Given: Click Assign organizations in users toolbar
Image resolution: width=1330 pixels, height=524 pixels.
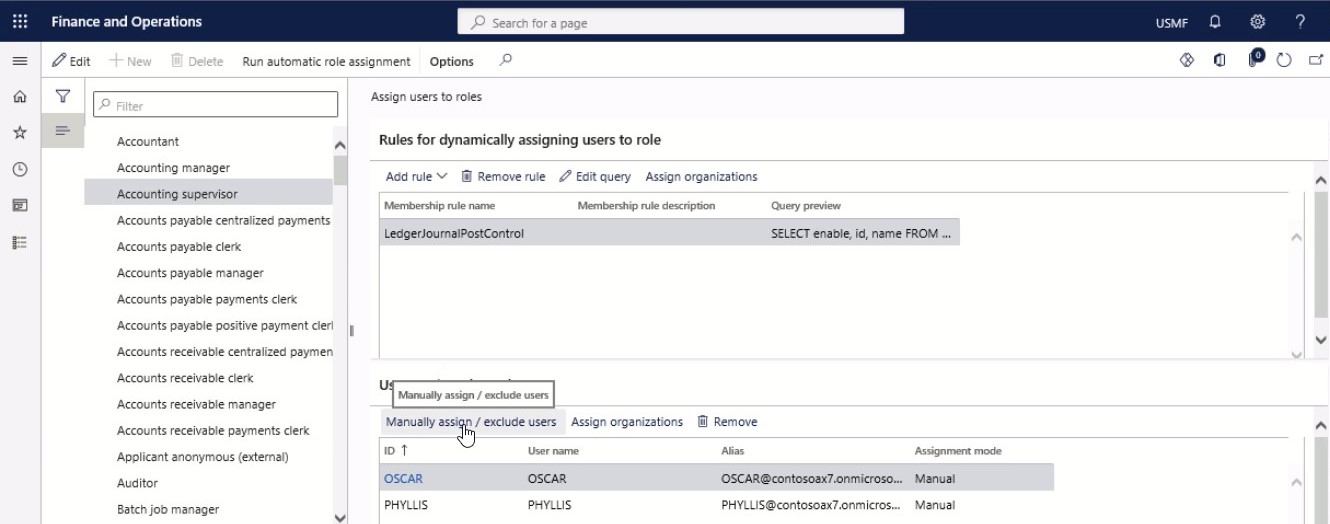Looking at the screenshot, I should 627,421.
